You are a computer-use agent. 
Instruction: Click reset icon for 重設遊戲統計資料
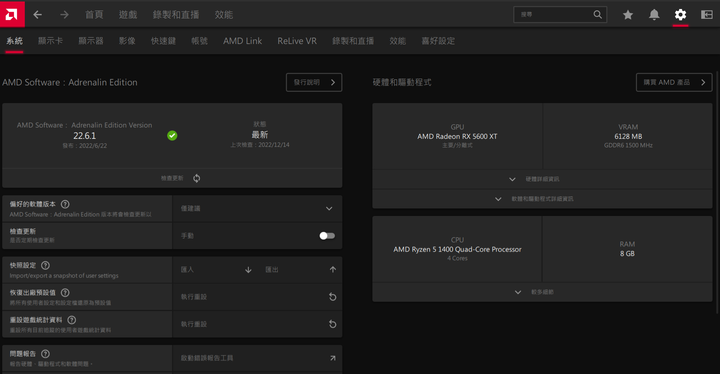[x=332, y=324]
